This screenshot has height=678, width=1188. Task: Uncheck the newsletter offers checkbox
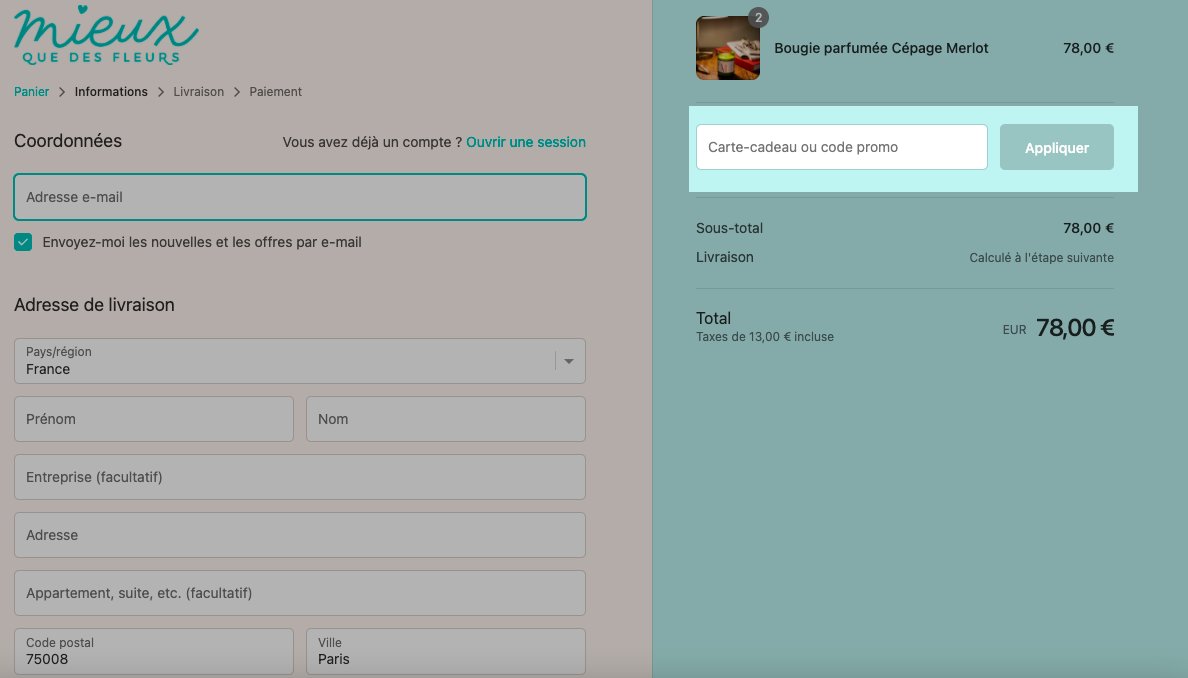click(x=23, y=242)
